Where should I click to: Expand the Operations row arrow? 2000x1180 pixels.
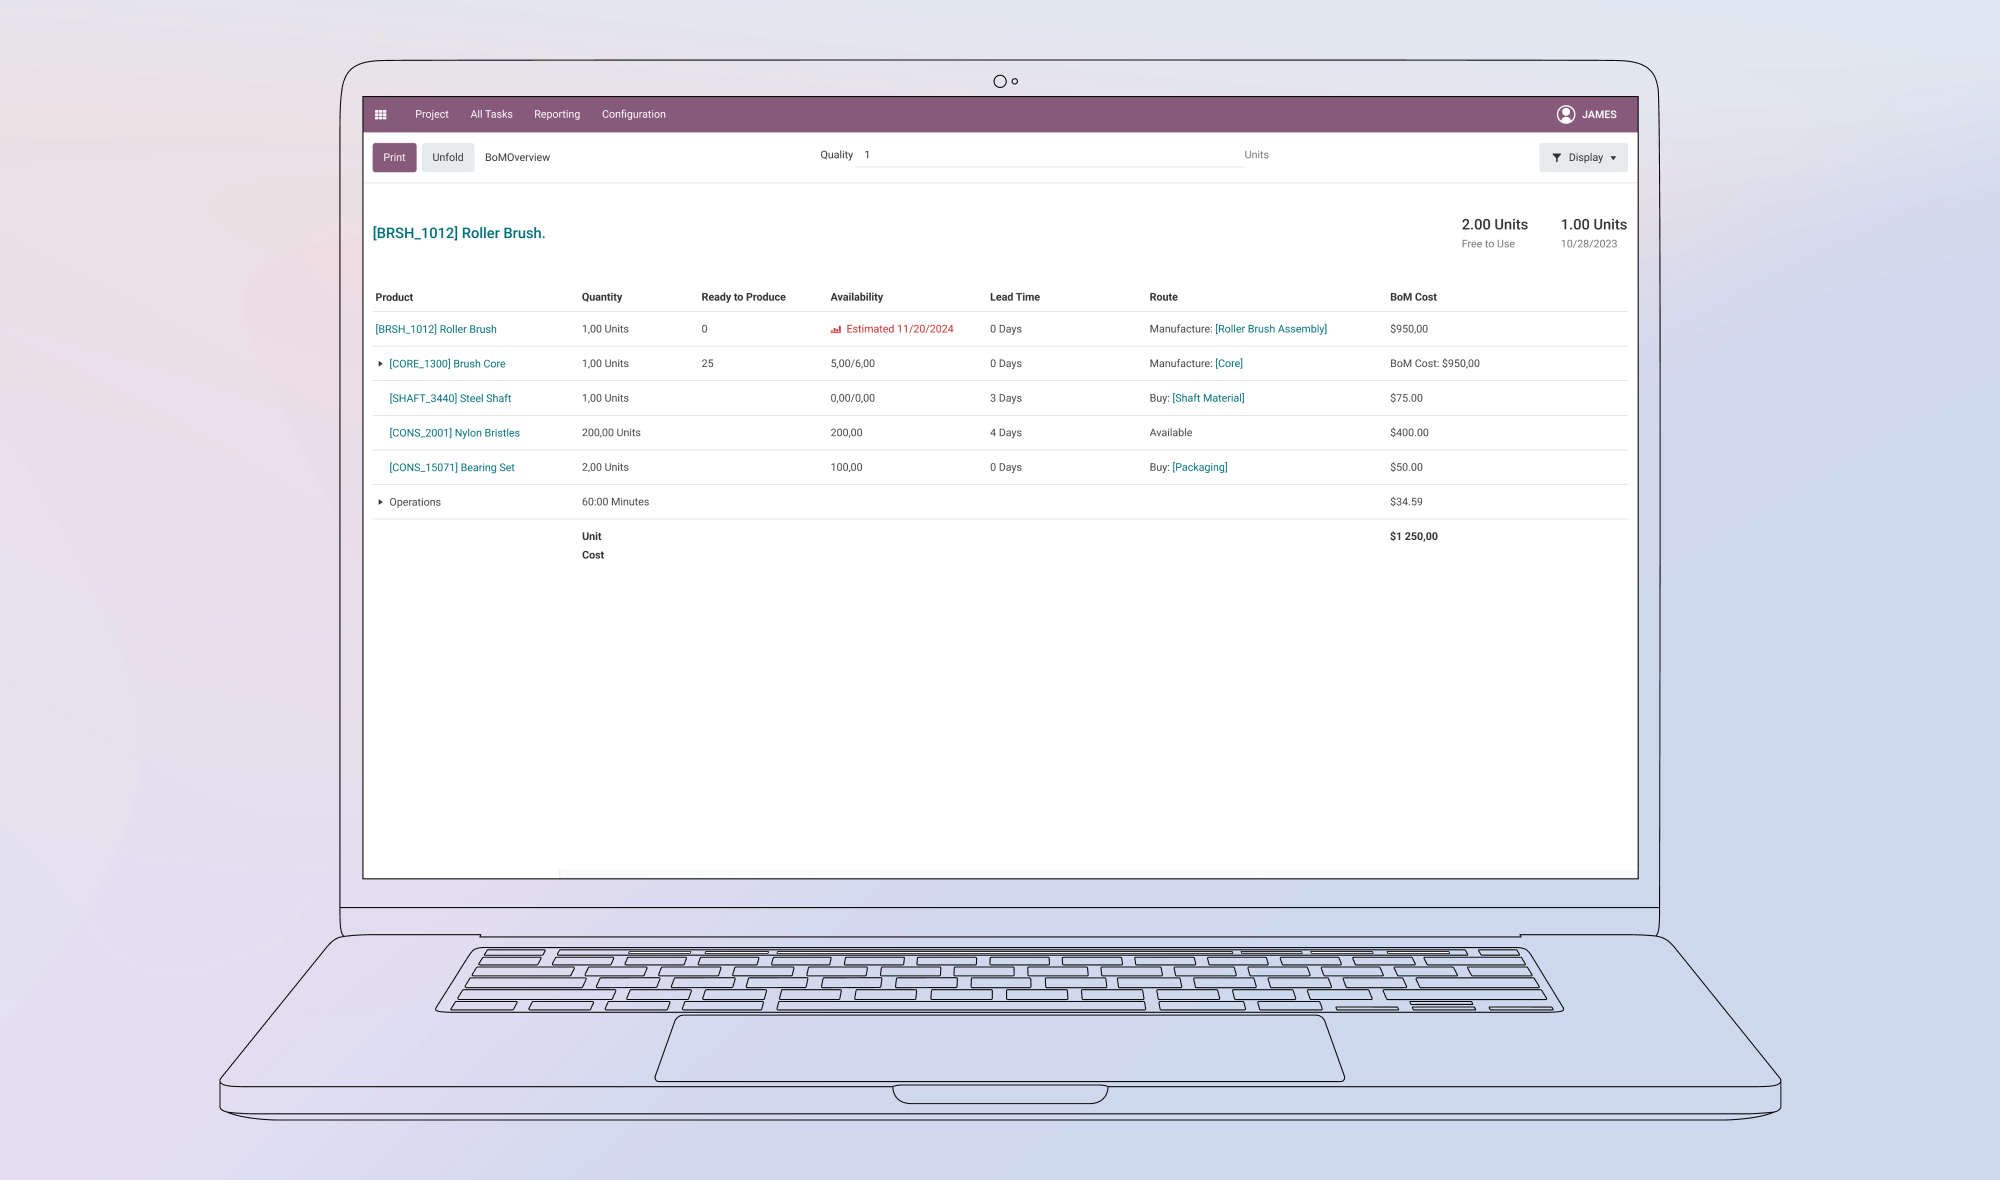380,502
